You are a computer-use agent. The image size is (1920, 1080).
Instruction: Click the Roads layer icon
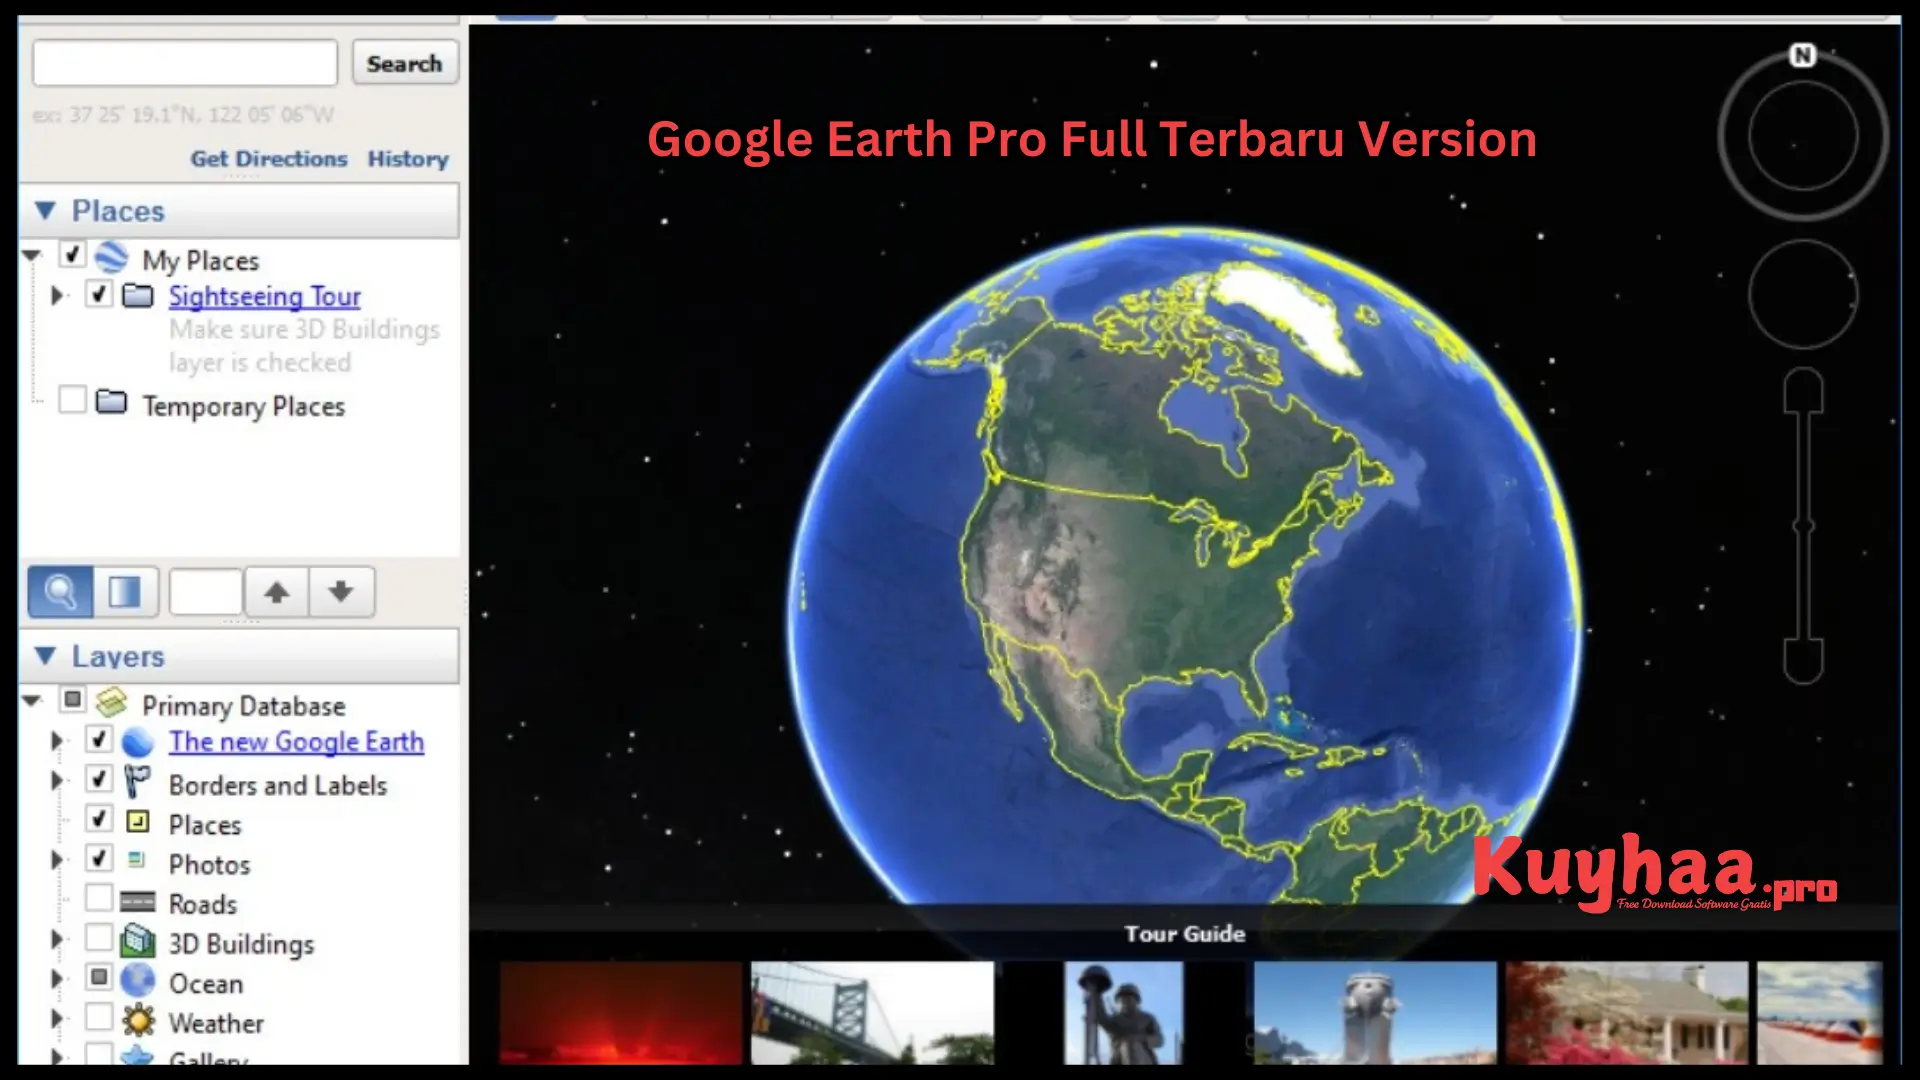138,902
